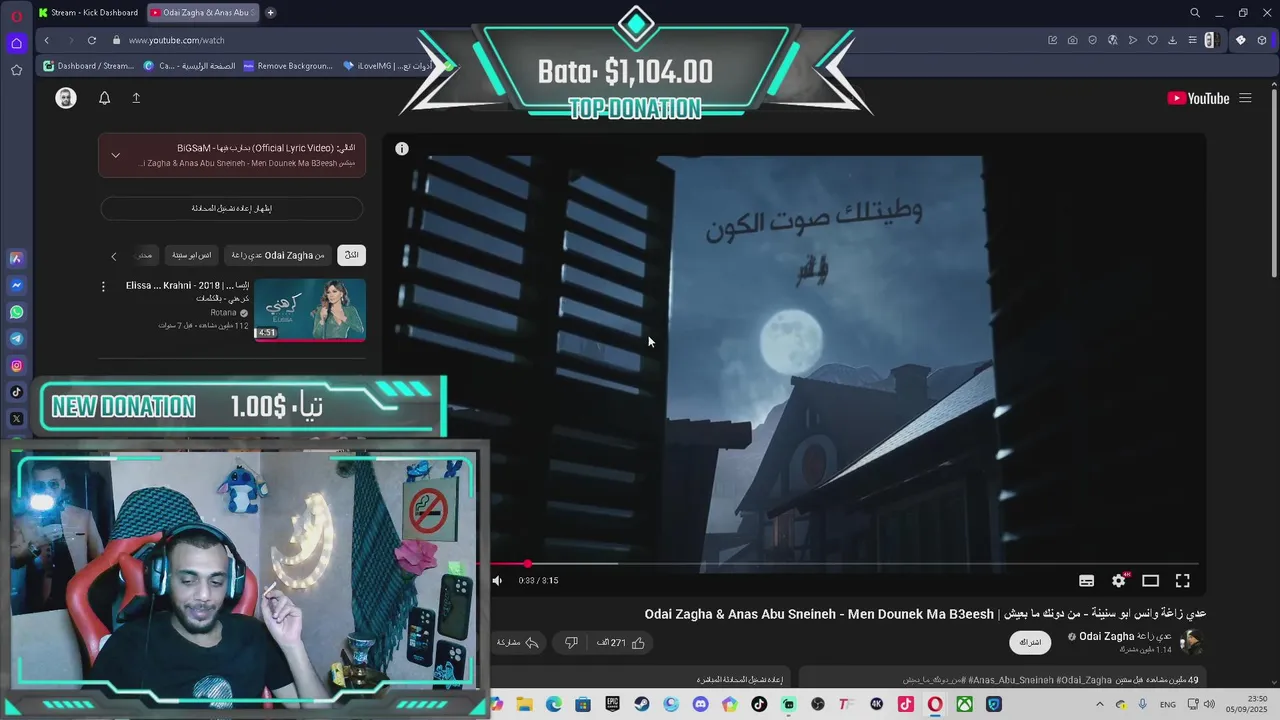Open Dashboard / Stream bookmark

[x=88, y=66]
